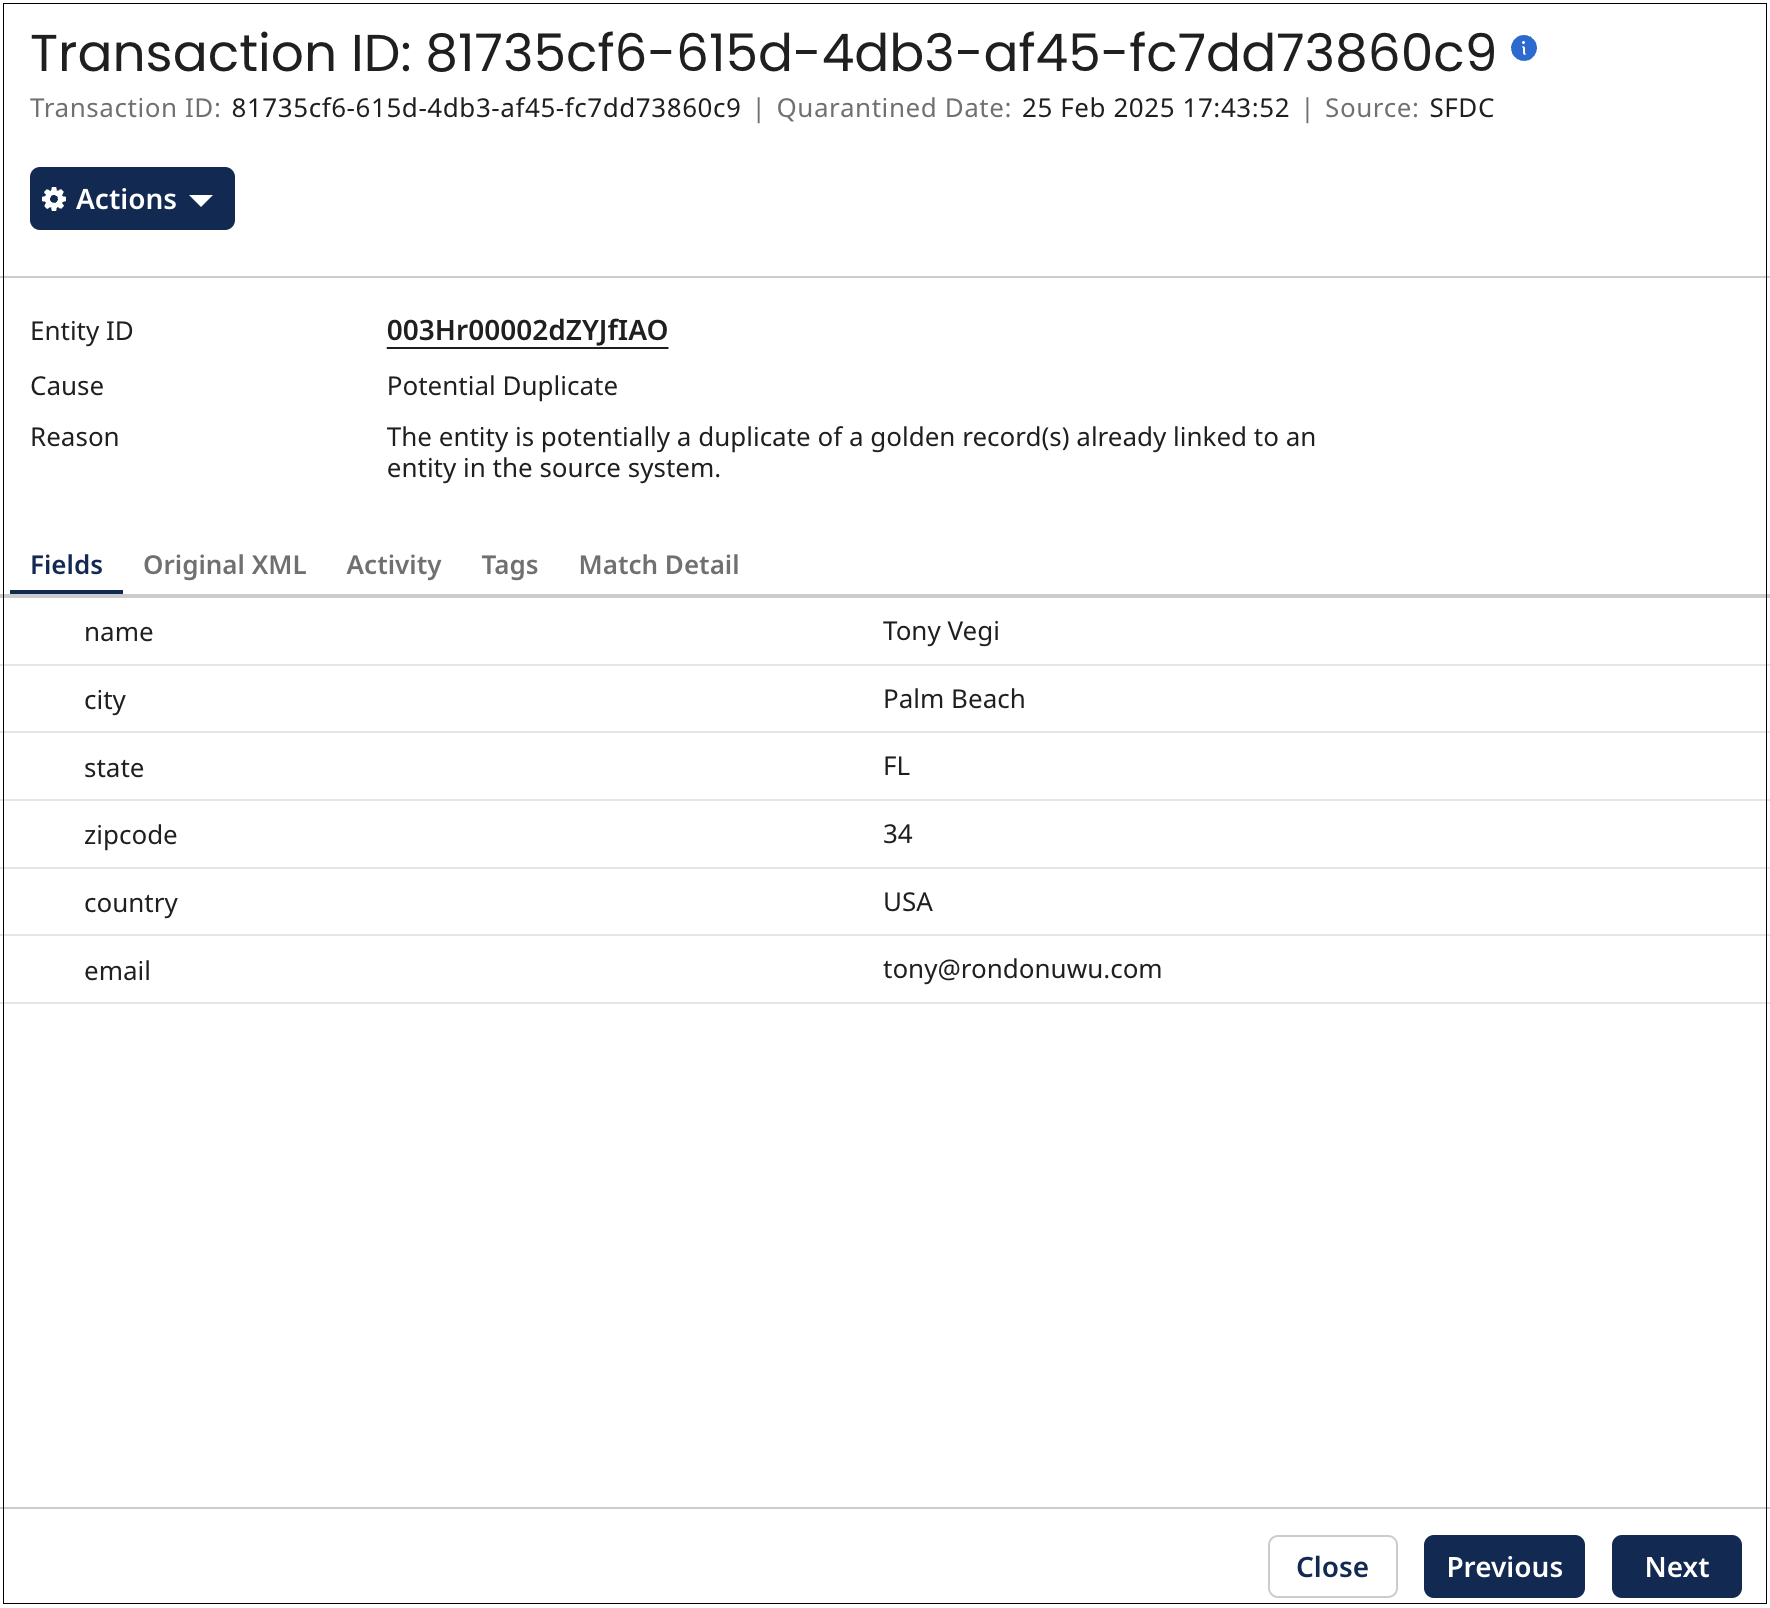The image size is (1770, 1608).
Task: Advance with the Next button
Action: tap(1676, 1567)
